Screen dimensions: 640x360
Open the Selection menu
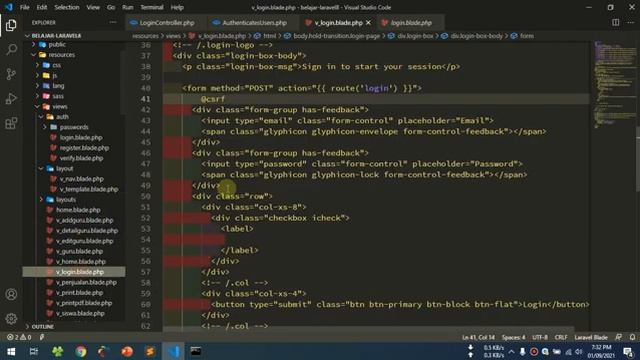[67, 7]
